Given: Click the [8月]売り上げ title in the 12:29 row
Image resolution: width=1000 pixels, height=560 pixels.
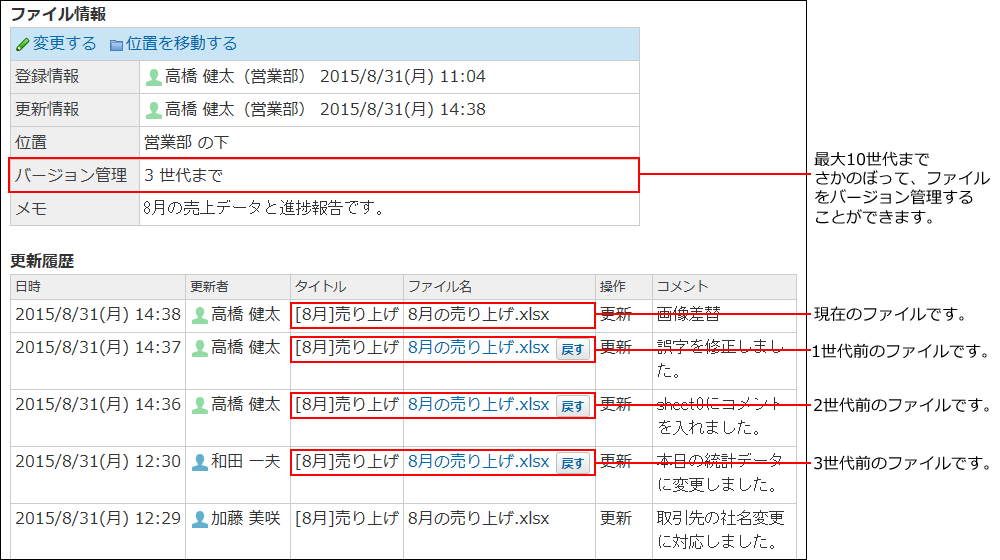Looking at the screenshot, I should coord(346,519).
